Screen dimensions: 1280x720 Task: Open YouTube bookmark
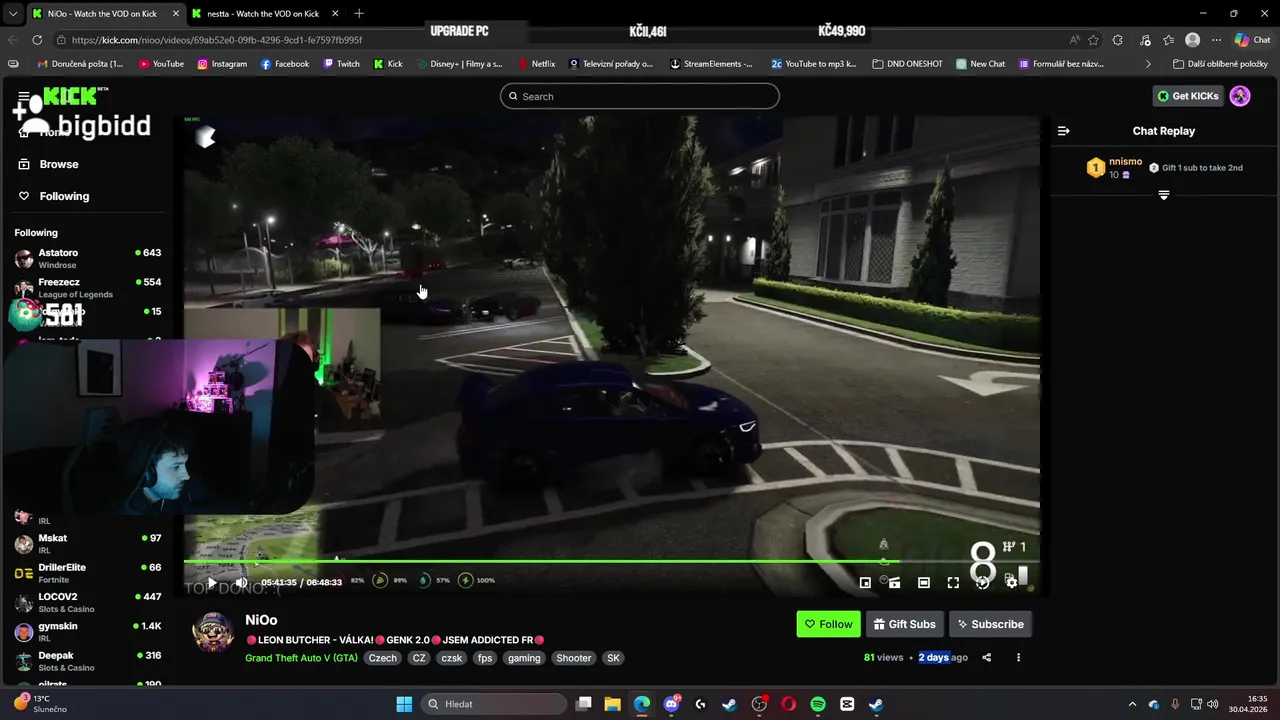click(161, 64)
